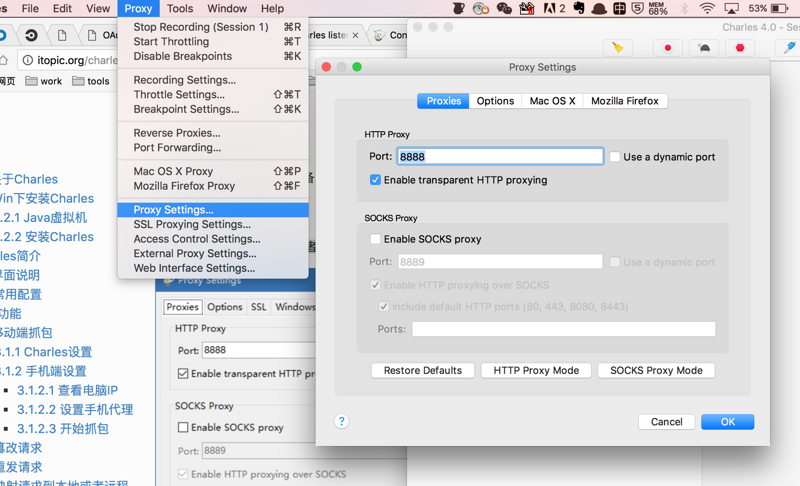800x486 pixels.
Task: Click the site info icon beside itopic.org
Action: point(28,60)
